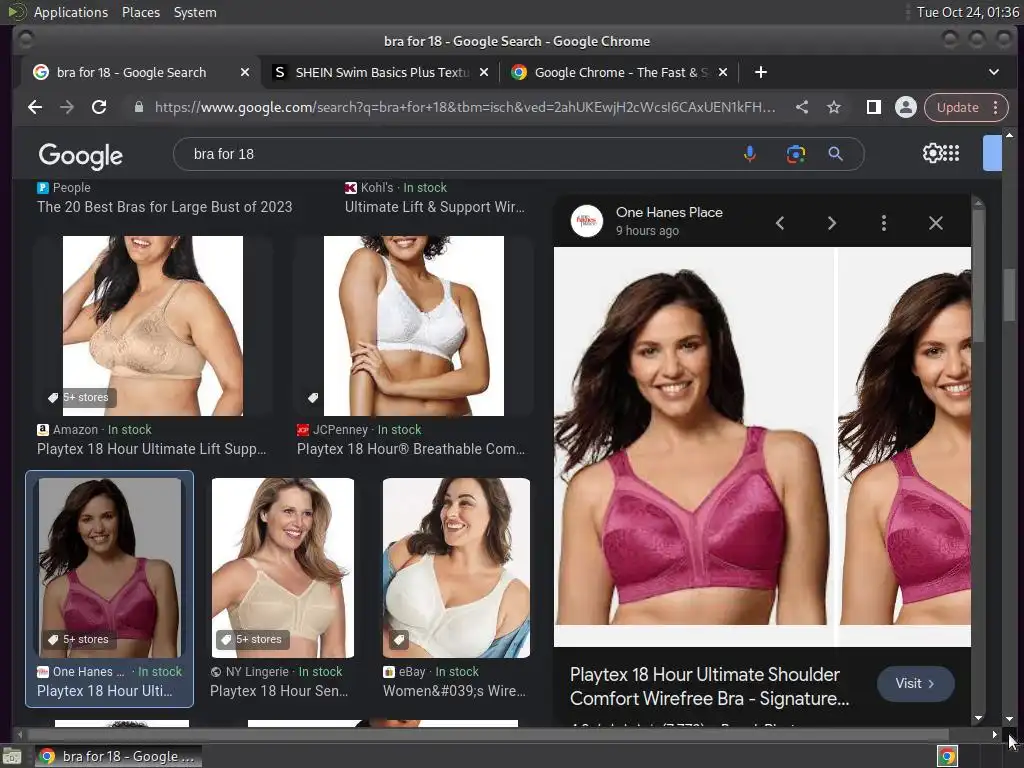This screenshot has height=768, width=1024.
Task: Show next image in preview panel
Action: pyautogui.click(x=831, y=223)
